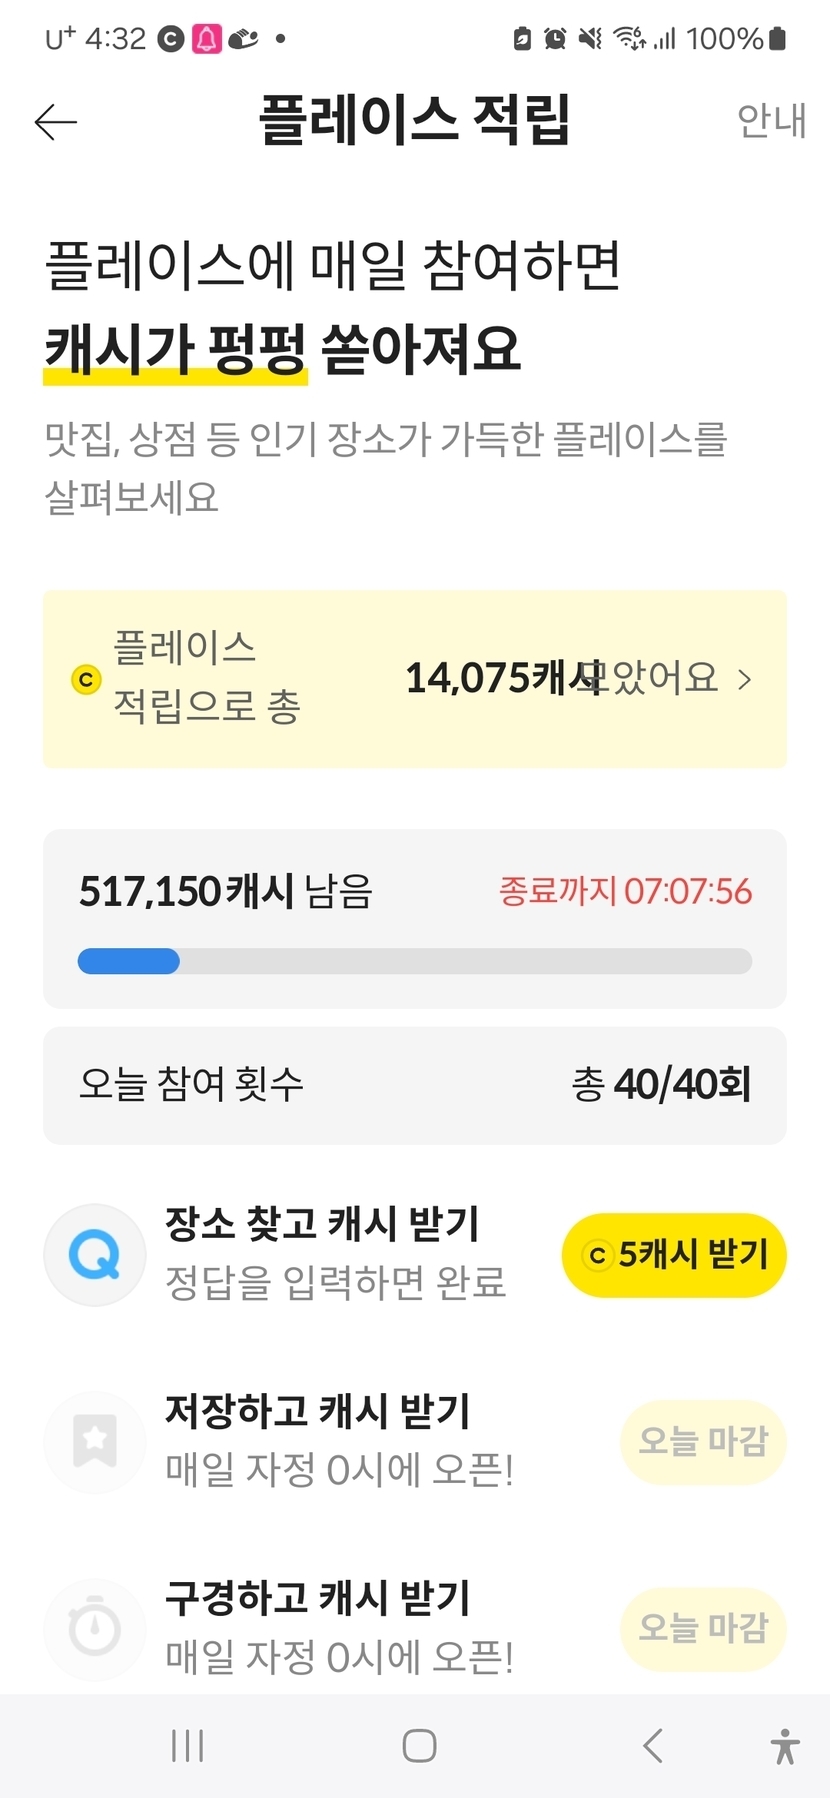The height and width of the screenshot is (1798, 830).
Task: Tap the 오늘 참여 횟수 card
Action: (x=414, y=1085)
